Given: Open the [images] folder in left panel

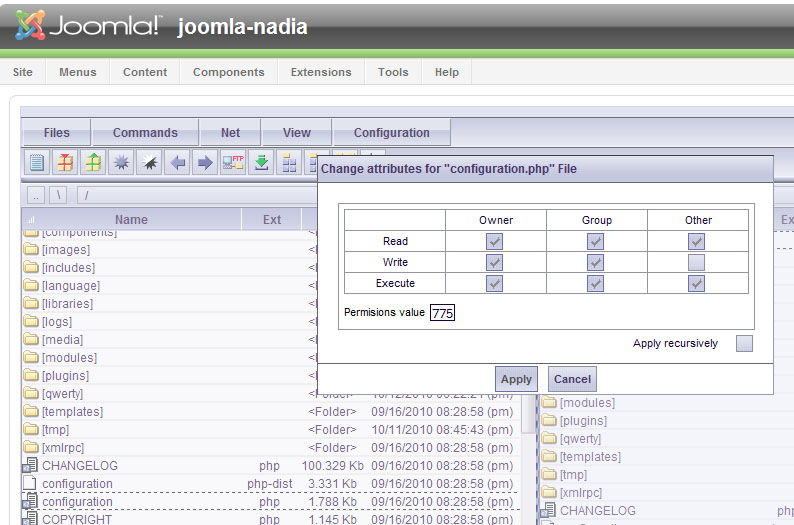Looking at the screenshot, I should point(66,250).
